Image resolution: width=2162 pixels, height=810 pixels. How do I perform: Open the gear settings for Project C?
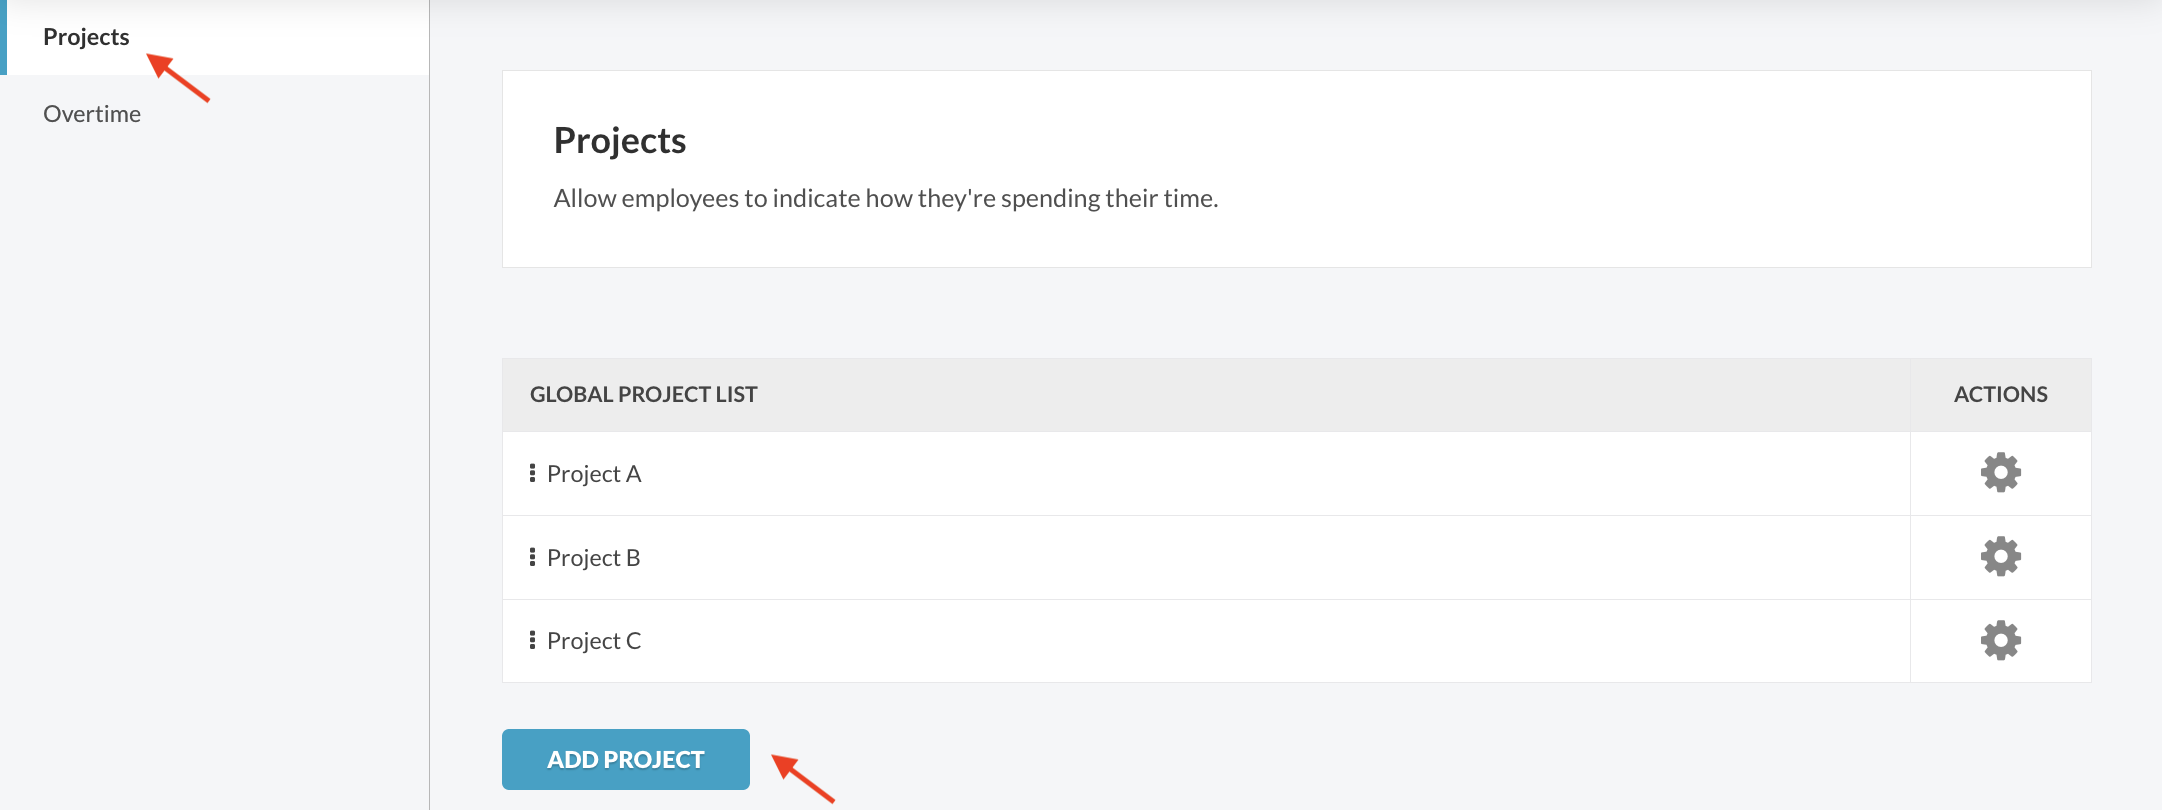pyautogui.click(x=2000, y=641)
